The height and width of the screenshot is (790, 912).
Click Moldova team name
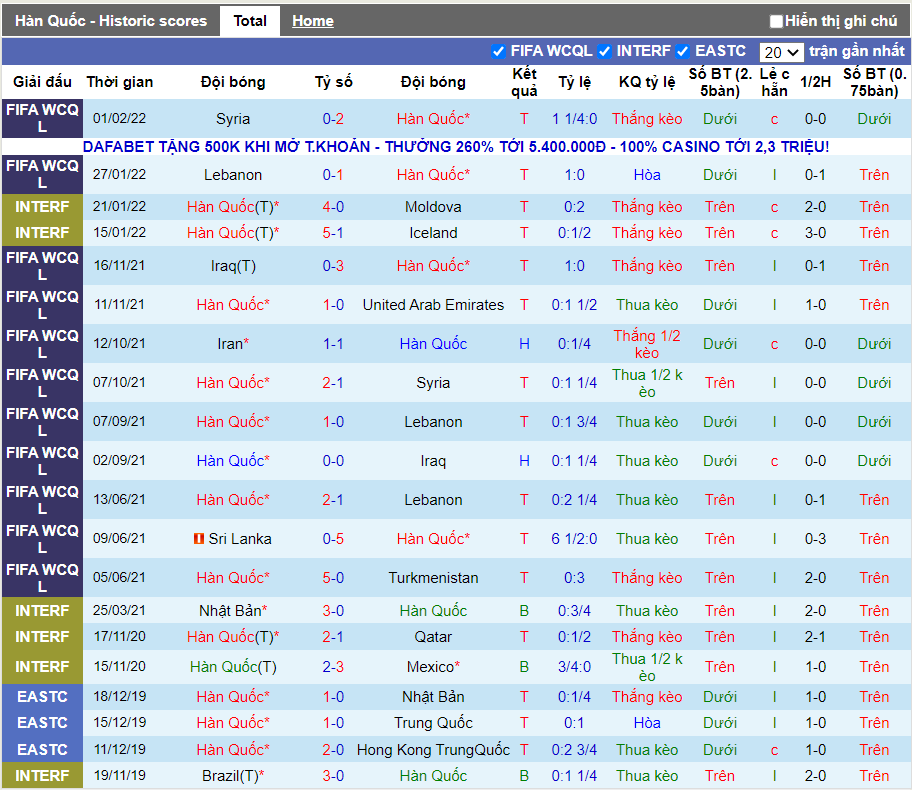click(433, 207)
